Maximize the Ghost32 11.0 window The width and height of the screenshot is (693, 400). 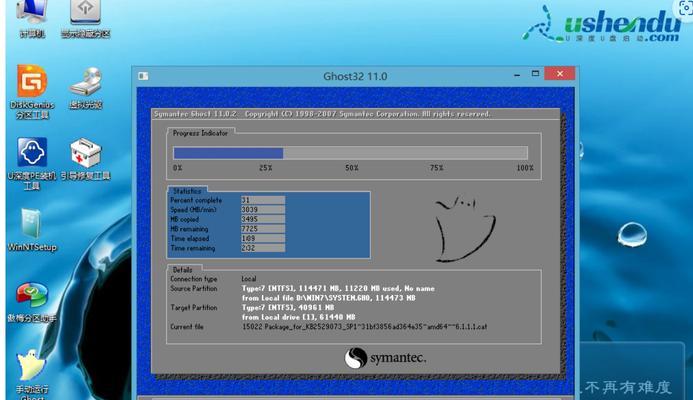[x=535, y=74]
